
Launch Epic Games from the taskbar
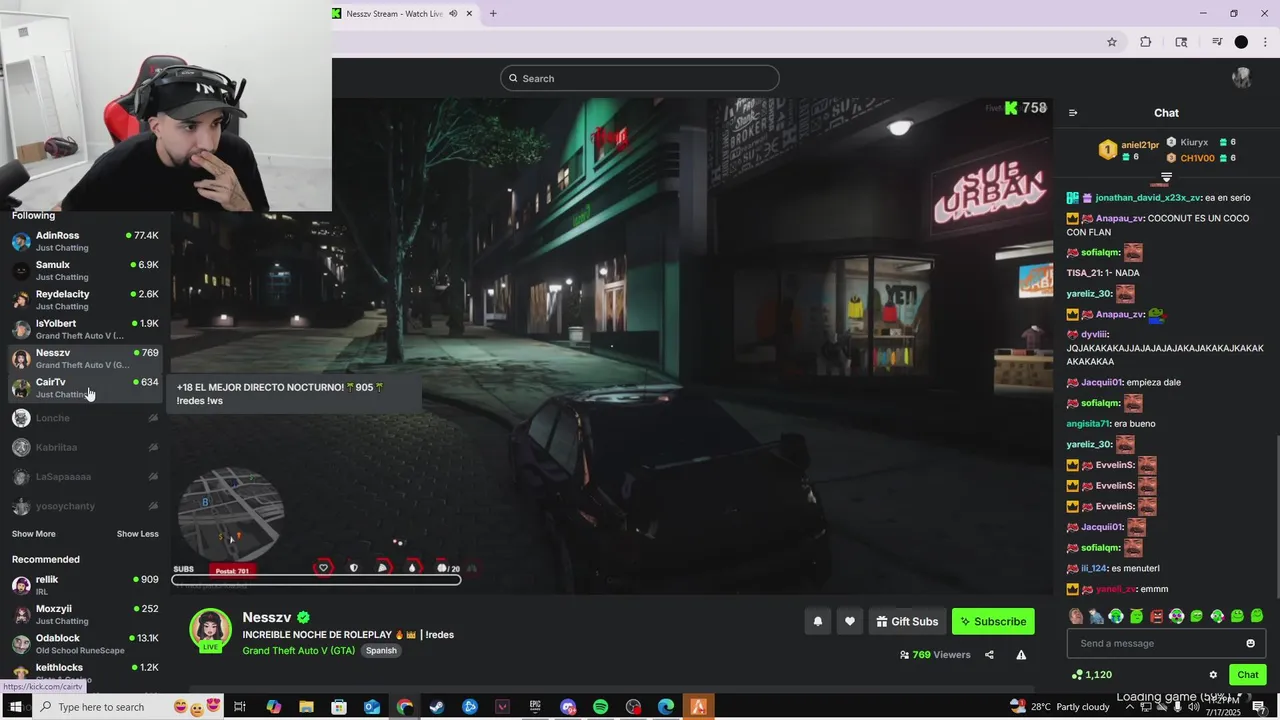click(x=535, y=707)
